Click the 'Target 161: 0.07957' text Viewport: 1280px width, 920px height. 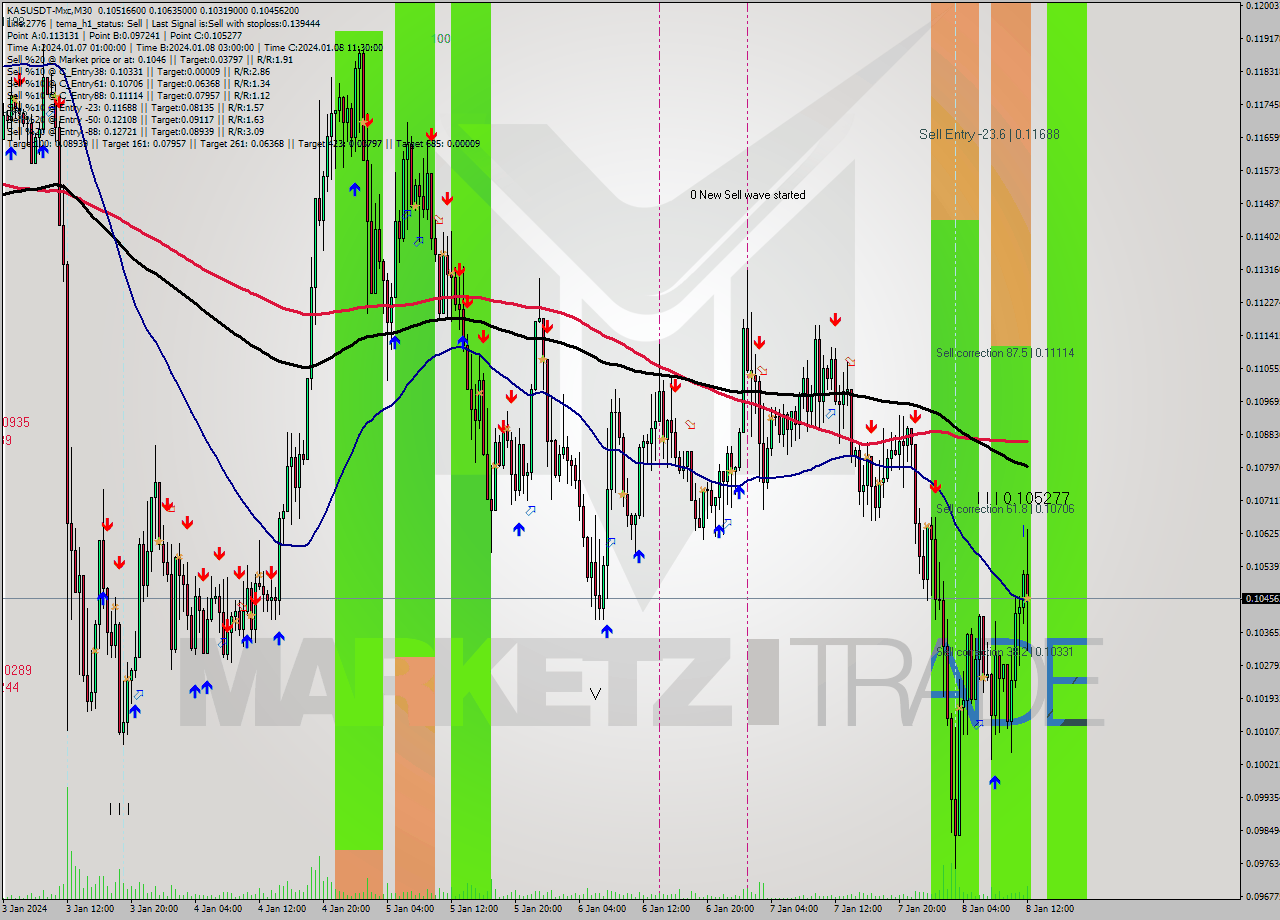(x=142, y=143)
